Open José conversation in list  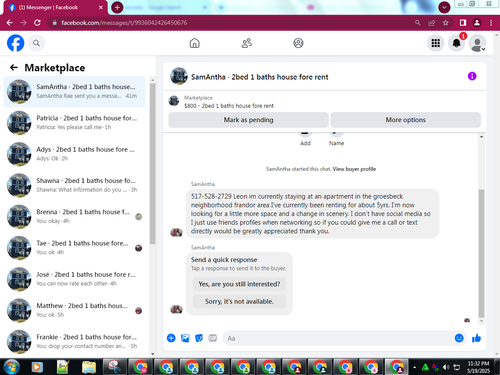(x=74, y=279)
